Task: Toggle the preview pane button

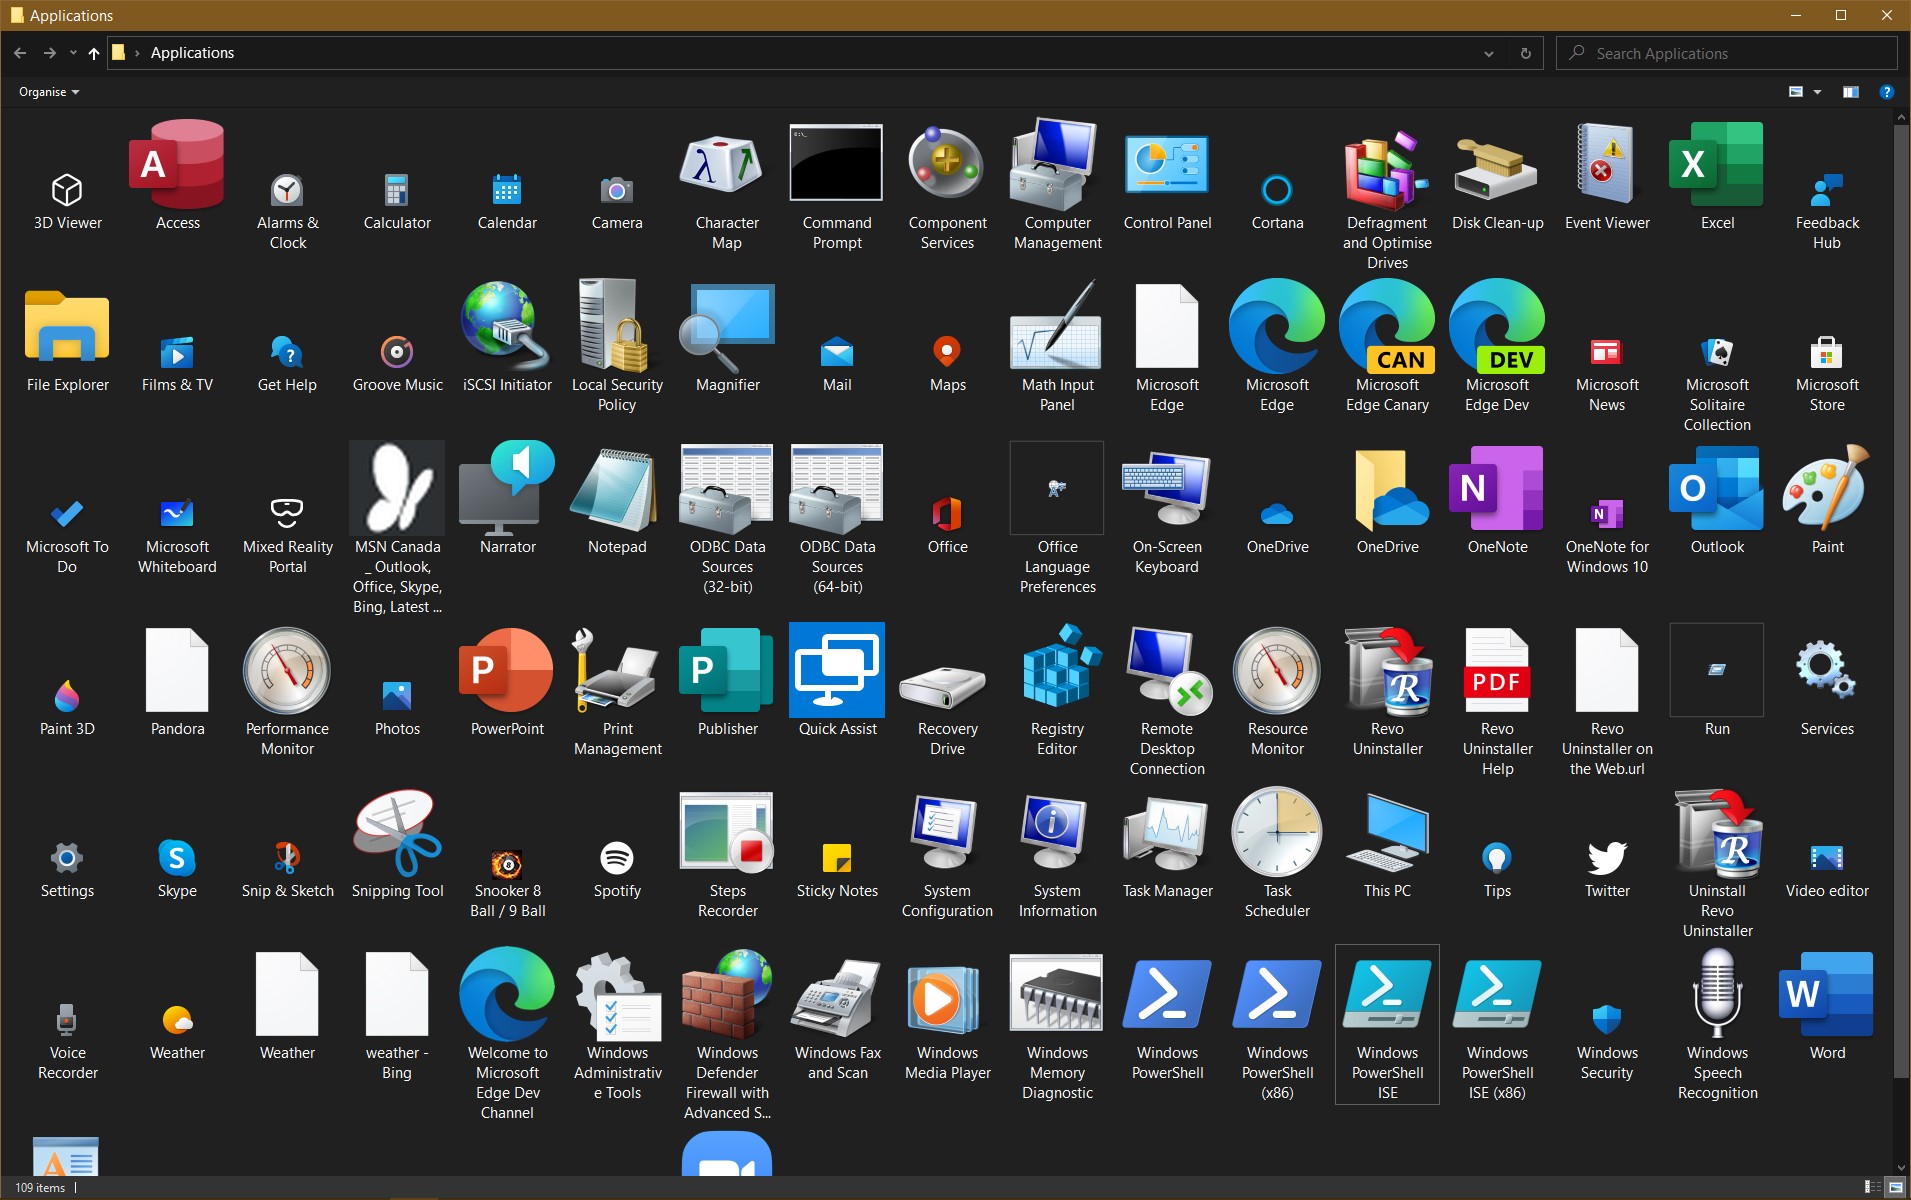Action: pyautogui.click(x=1851, y=92)
